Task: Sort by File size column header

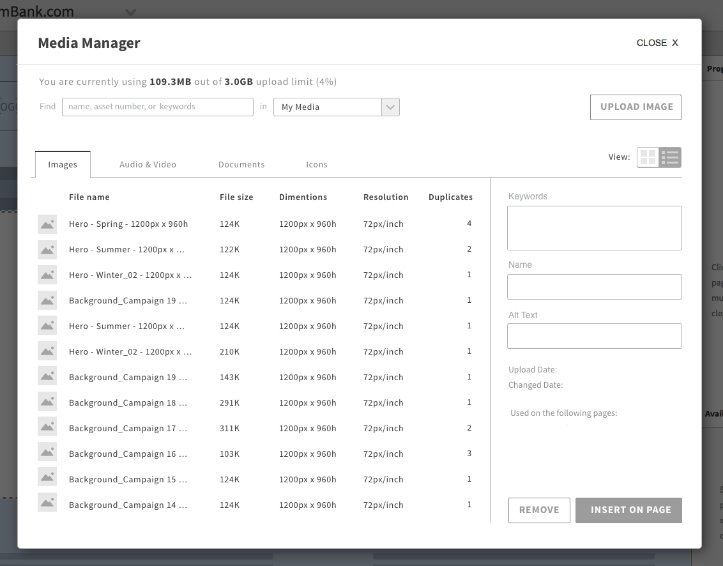Action: coord(236,197)
